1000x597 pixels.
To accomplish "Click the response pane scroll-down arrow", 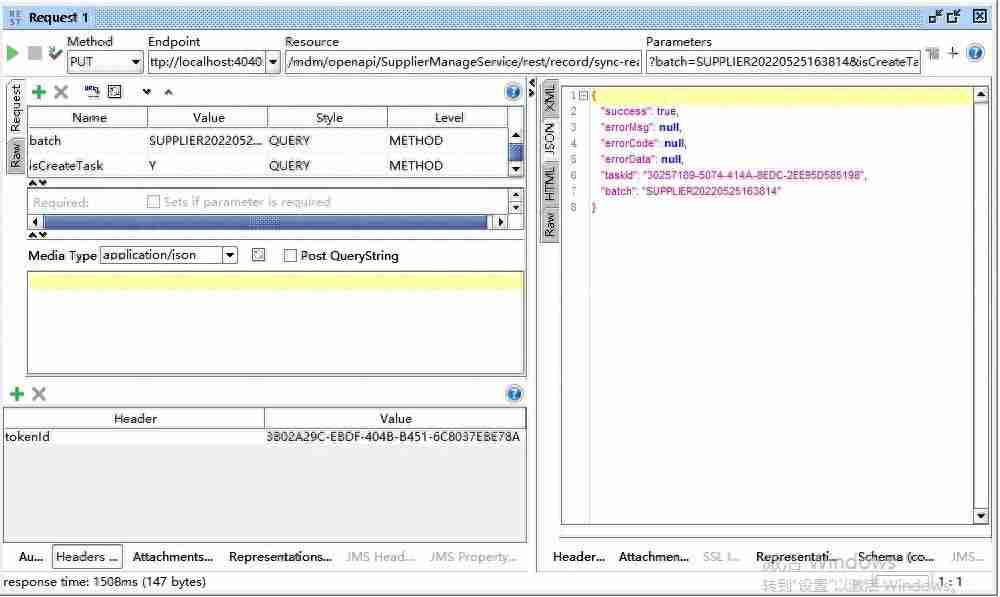I will [x=981, y=515].
